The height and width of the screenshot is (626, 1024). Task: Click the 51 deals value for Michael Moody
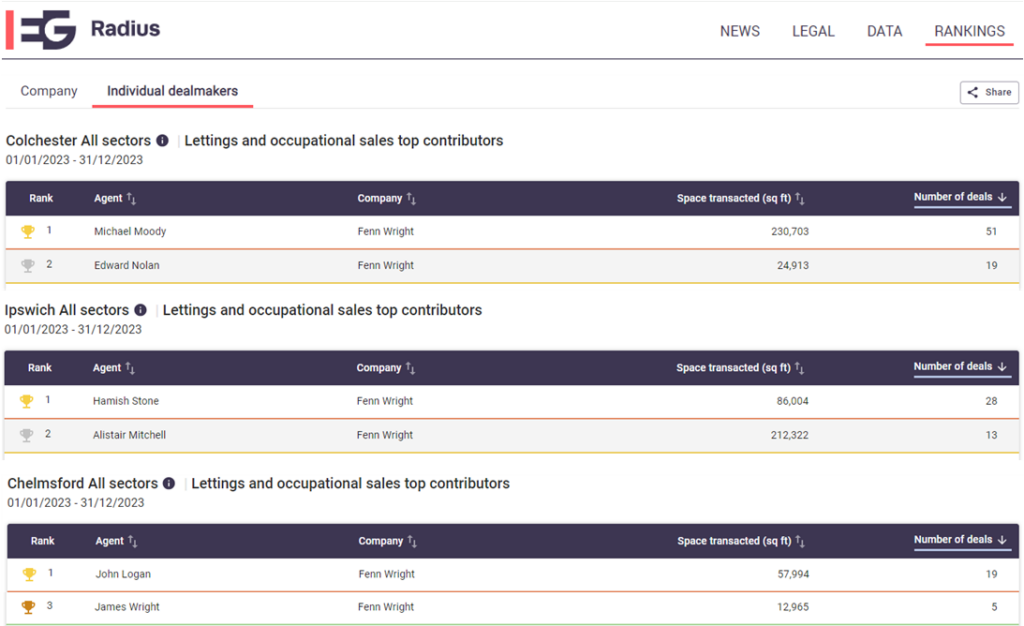991,232
